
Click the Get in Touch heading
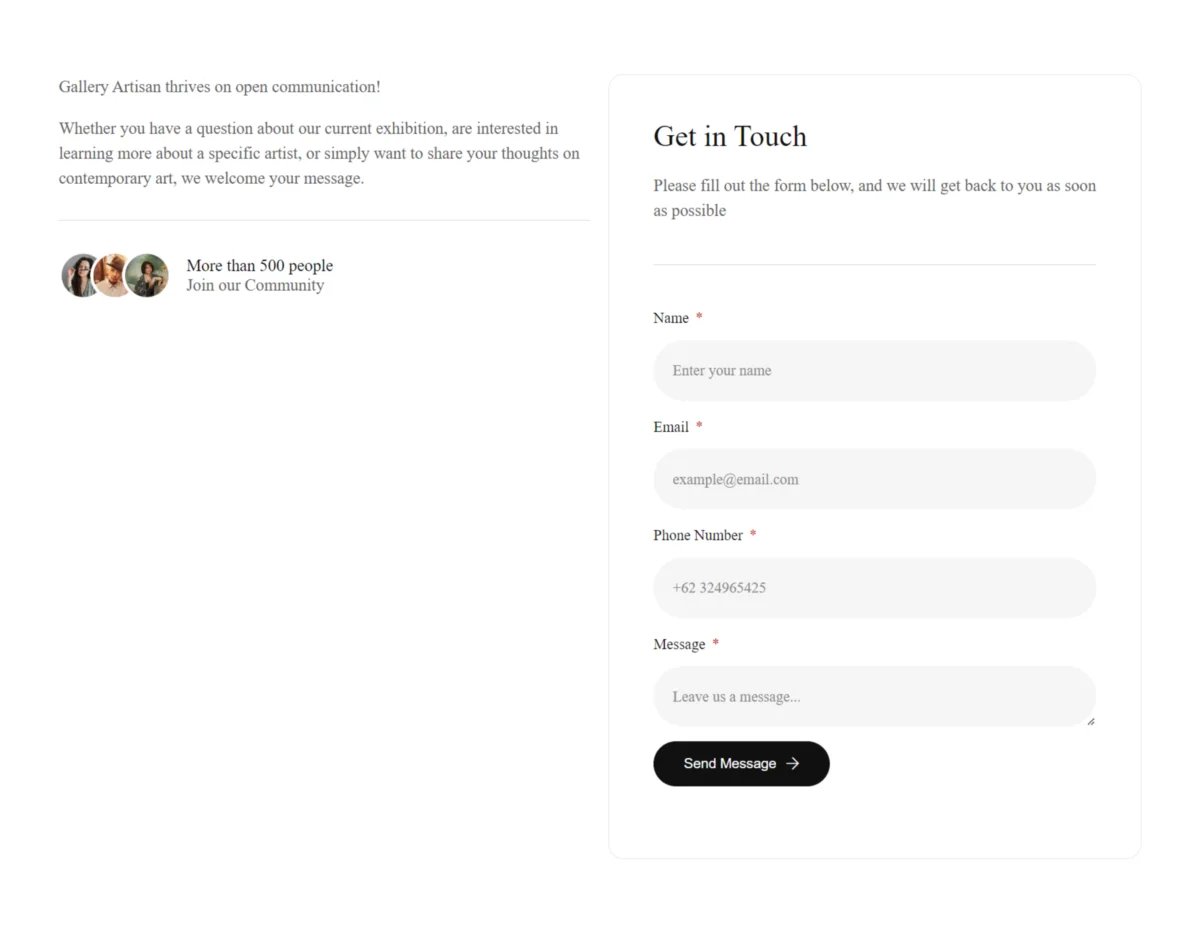click(730, 136)
